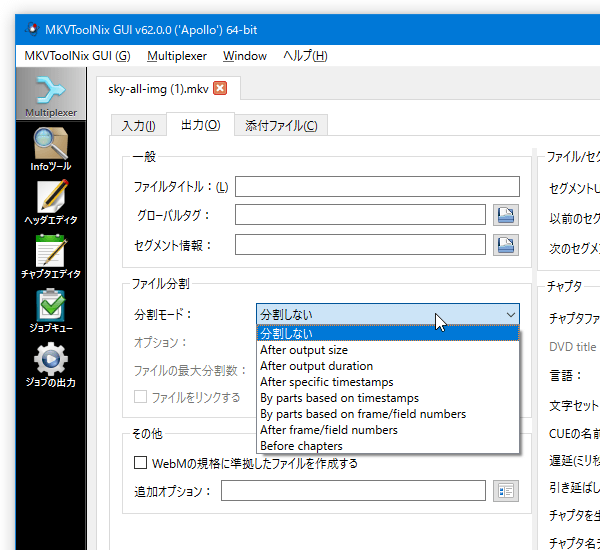Open the Info tool in sidebar

[x=51, y=149]
